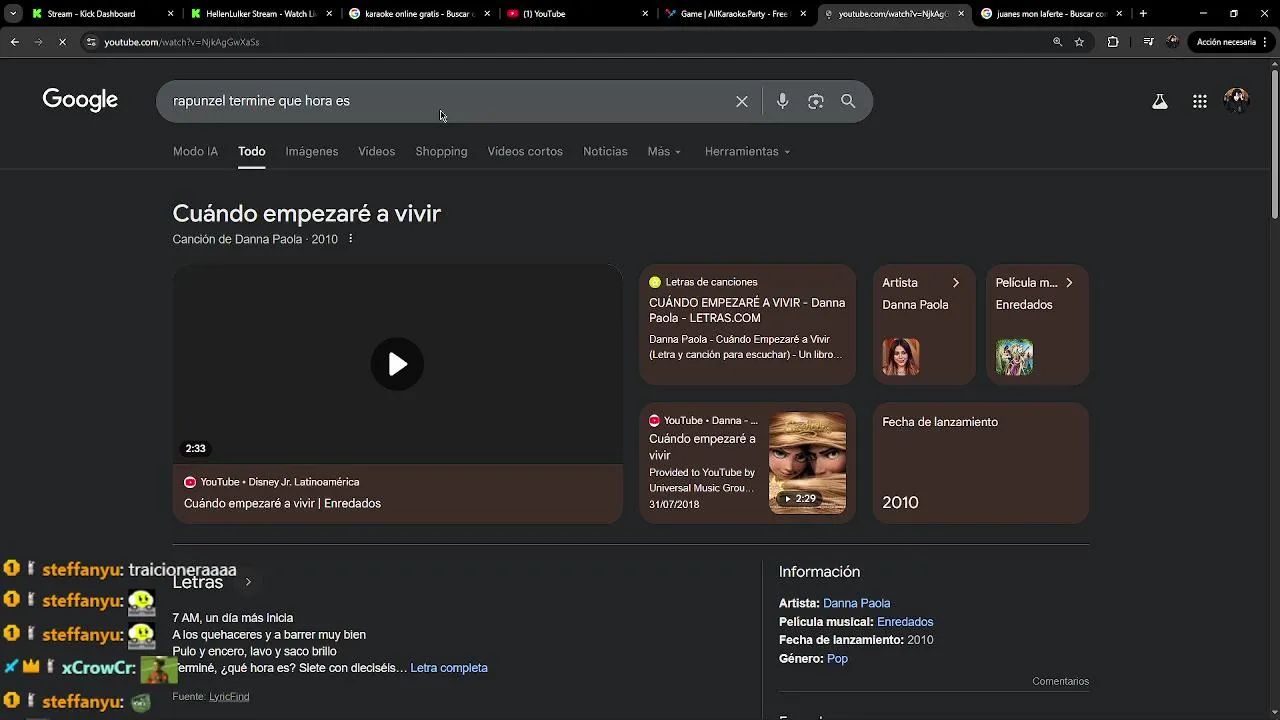Screen dimensions: 1280x720
Task: Stop loading the page
Action: (62, 42)
